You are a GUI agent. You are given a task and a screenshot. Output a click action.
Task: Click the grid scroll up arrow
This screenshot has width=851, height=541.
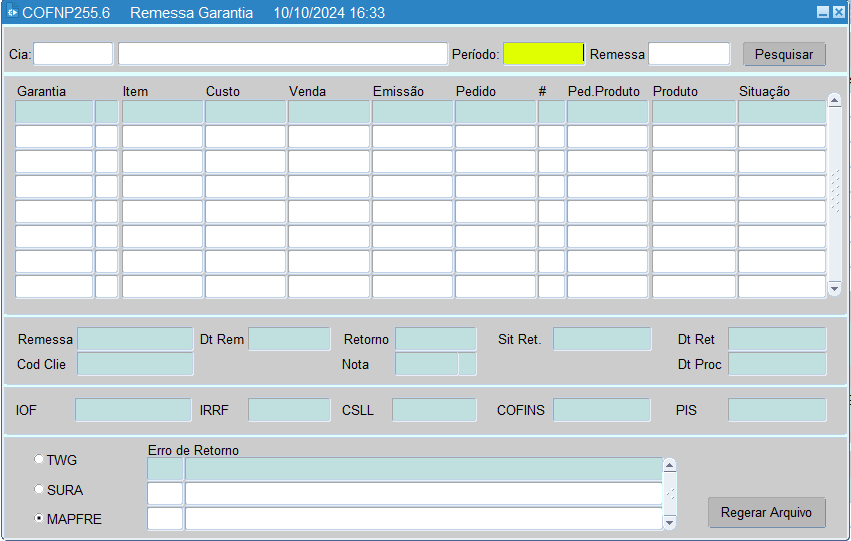(834, 101)
